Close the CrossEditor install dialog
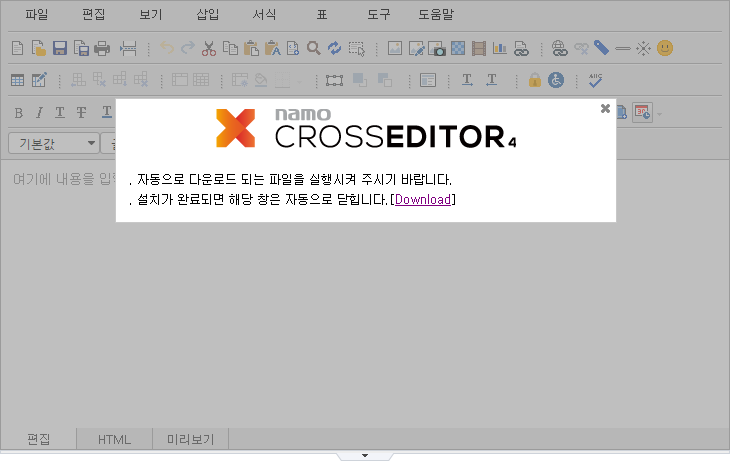Image resolution: width=730 pixels, height=461 pixels. click(x=605, y=108)
